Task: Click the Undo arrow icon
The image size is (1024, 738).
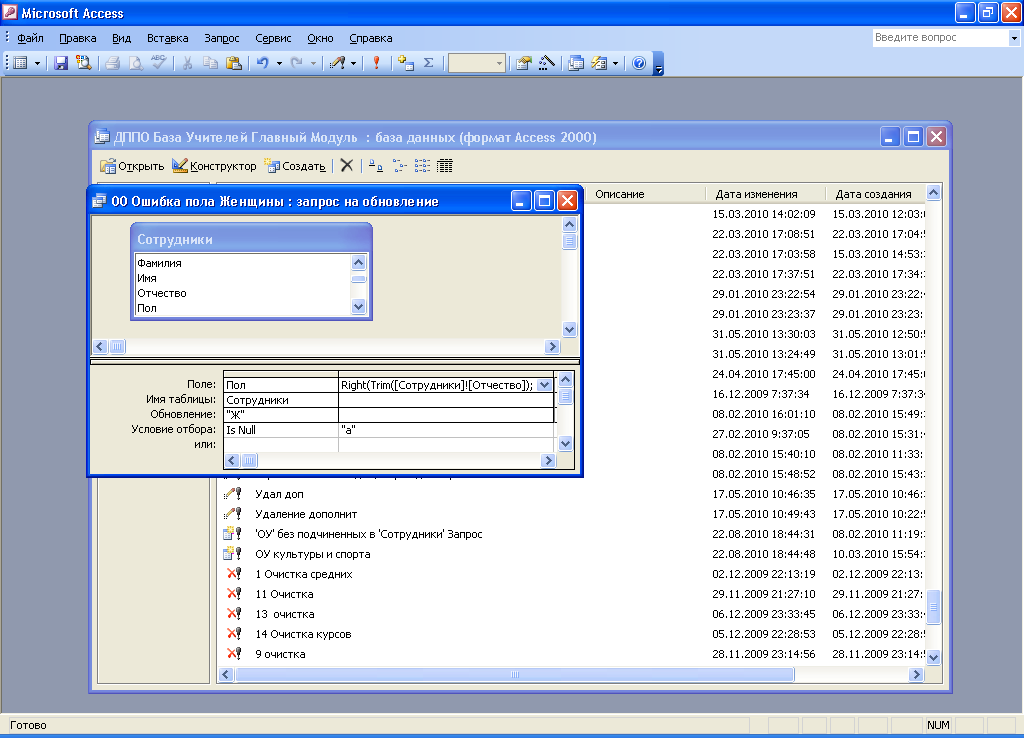Action: pyautogui.click(x=263, y=63)
